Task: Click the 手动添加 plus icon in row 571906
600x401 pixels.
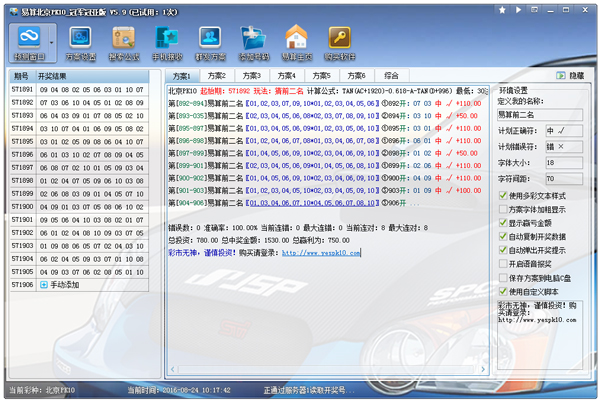Action: [x=44, y=285]
